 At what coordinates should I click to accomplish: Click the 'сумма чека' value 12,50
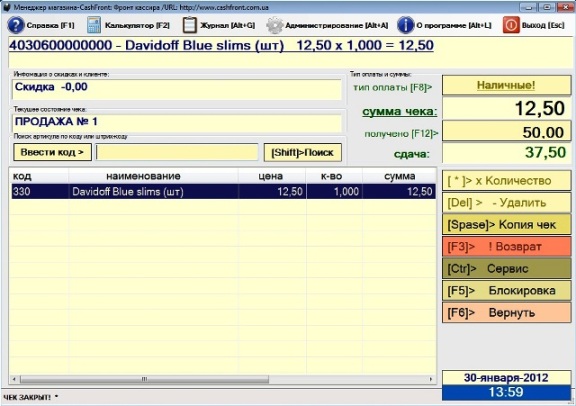(x=506, y=108)
